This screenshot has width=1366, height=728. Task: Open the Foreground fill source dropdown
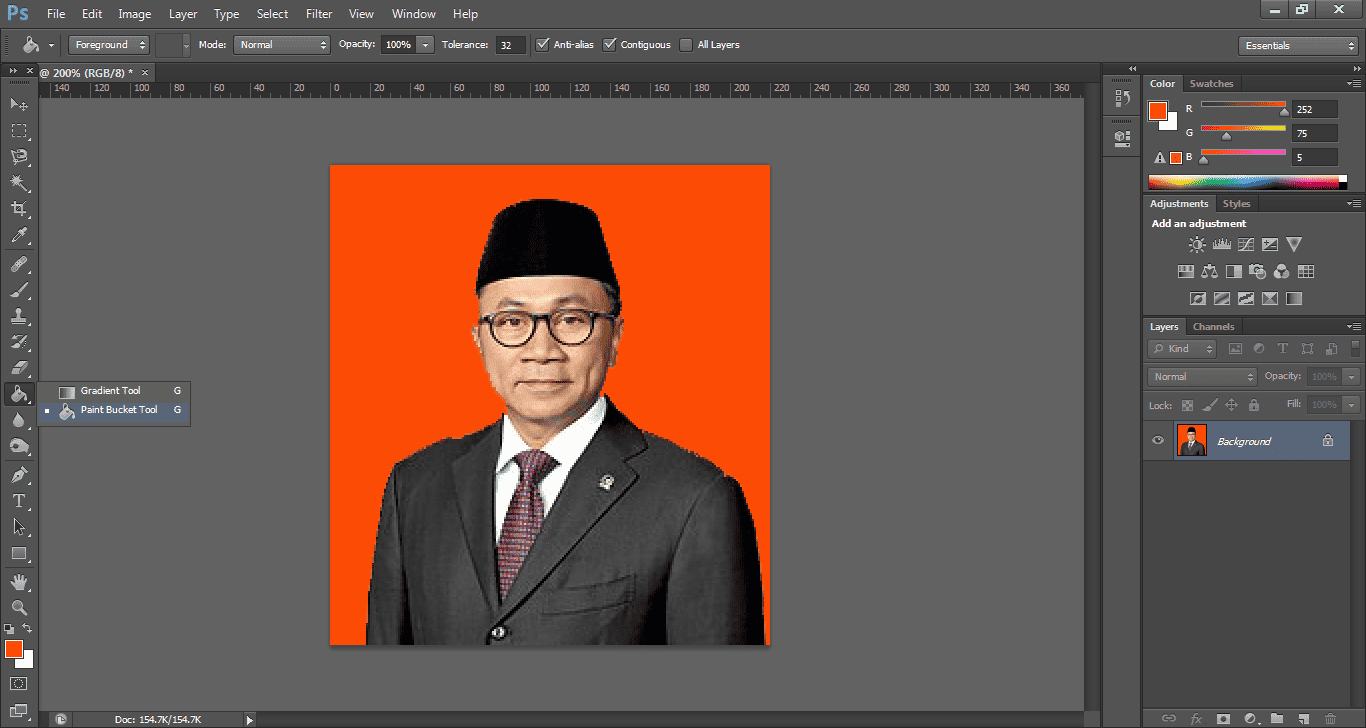[x=109, y=45]
